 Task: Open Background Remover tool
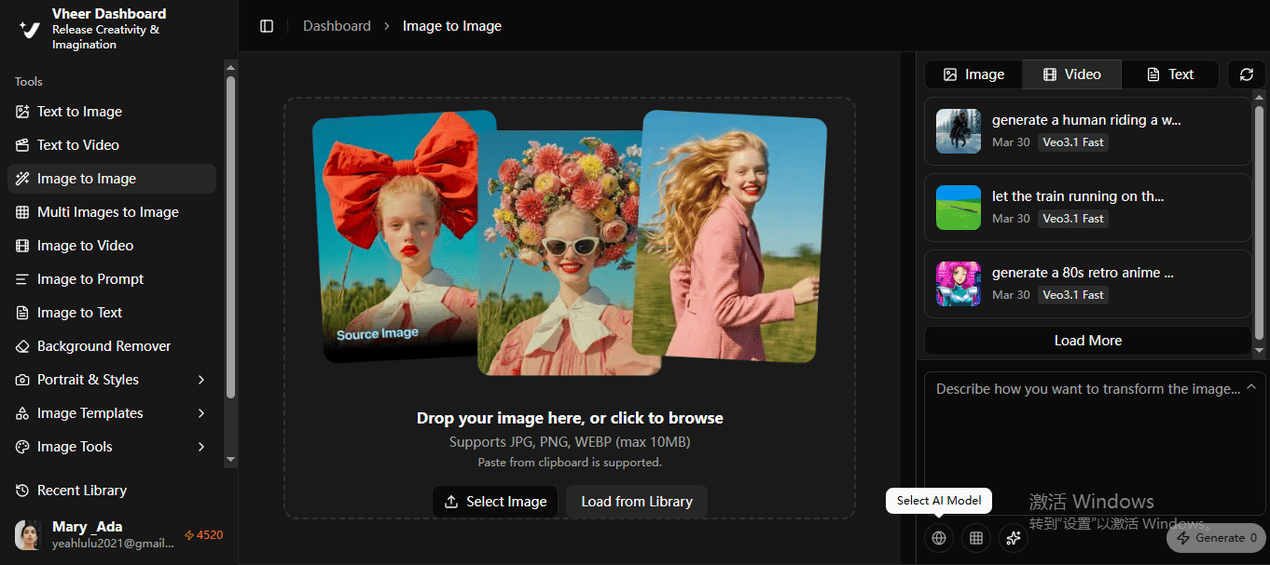coord(112,346)
